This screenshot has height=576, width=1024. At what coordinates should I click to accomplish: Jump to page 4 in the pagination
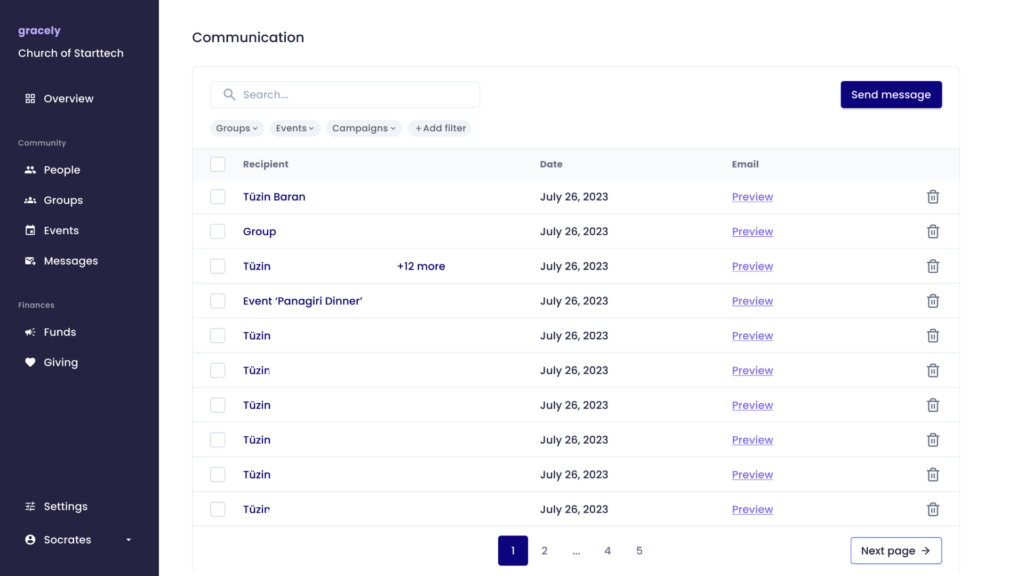pos(607,551)
